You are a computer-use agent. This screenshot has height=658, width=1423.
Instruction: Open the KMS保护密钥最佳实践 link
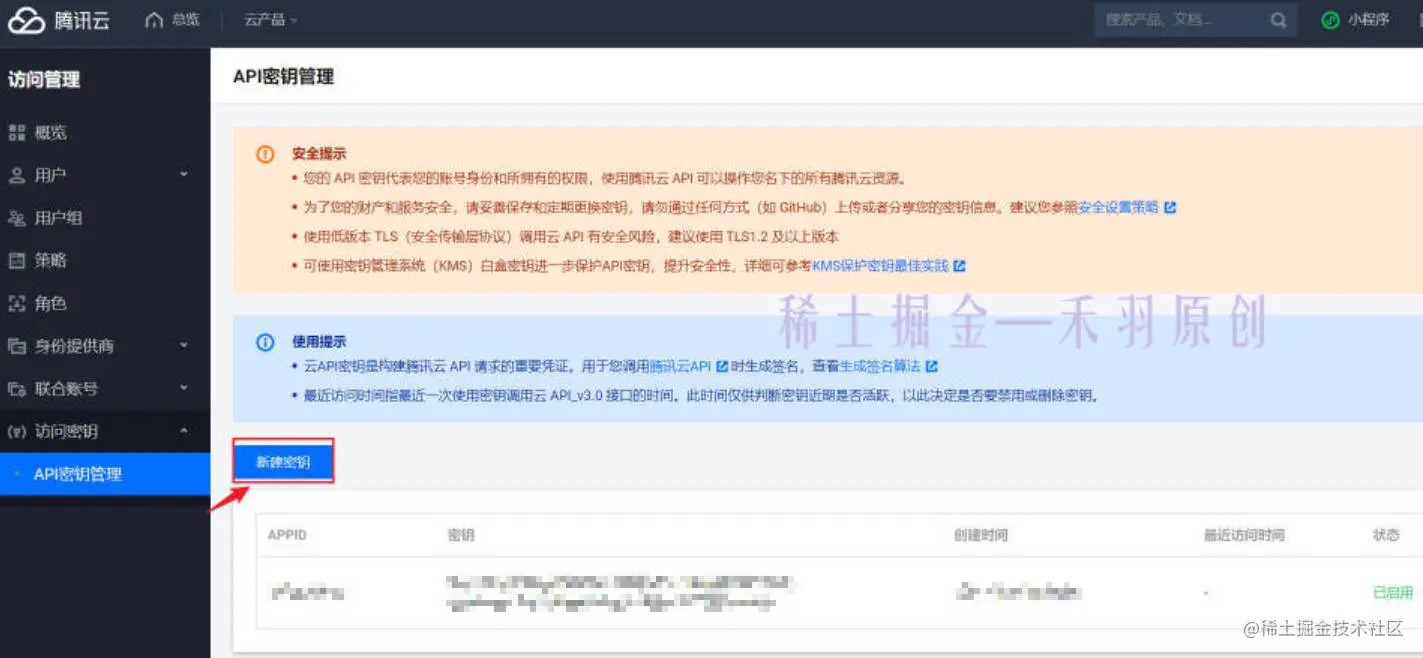tap(880, 266)
